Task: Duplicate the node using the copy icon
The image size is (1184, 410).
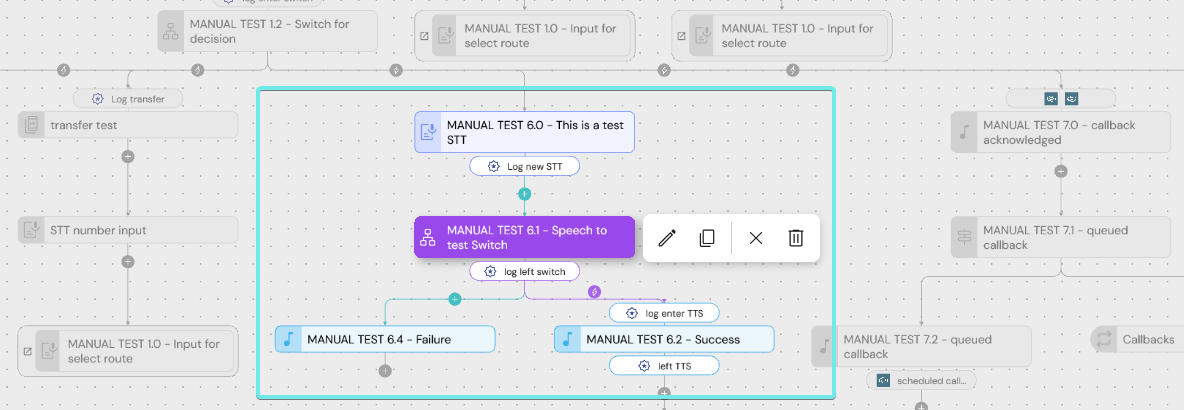Action: point(707,238)
